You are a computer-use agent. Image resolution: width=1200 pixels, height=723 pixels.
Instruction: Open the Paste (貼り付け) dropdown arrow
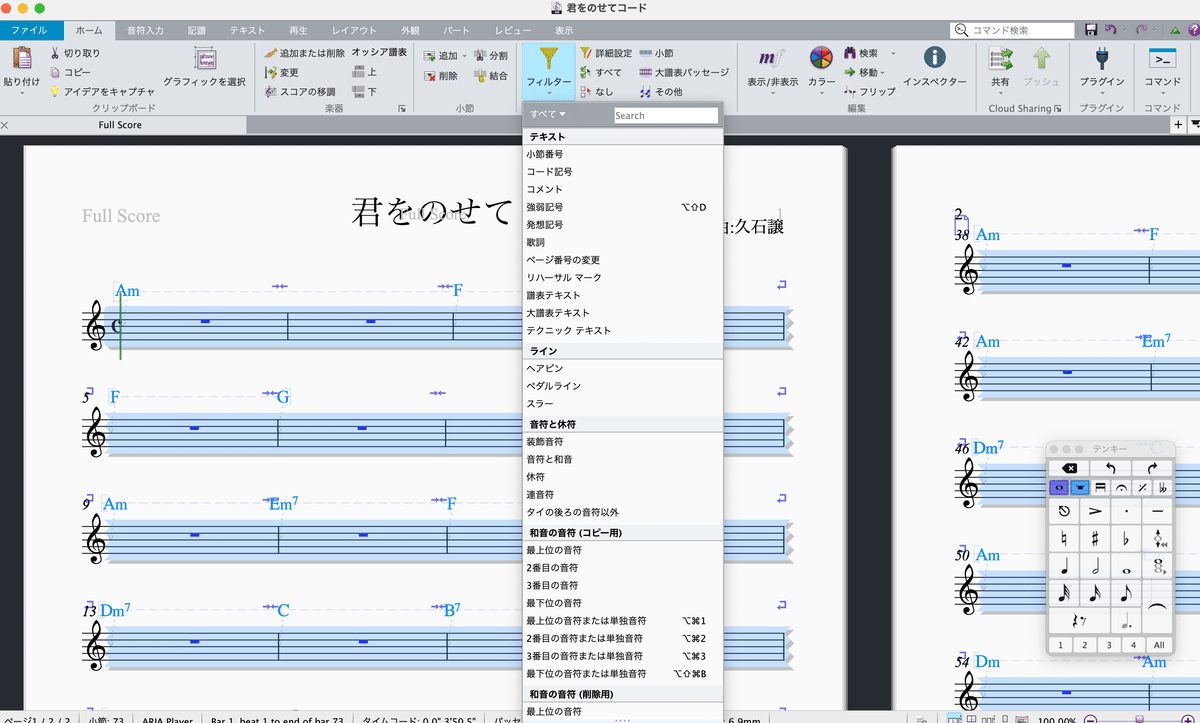point(21,93)
